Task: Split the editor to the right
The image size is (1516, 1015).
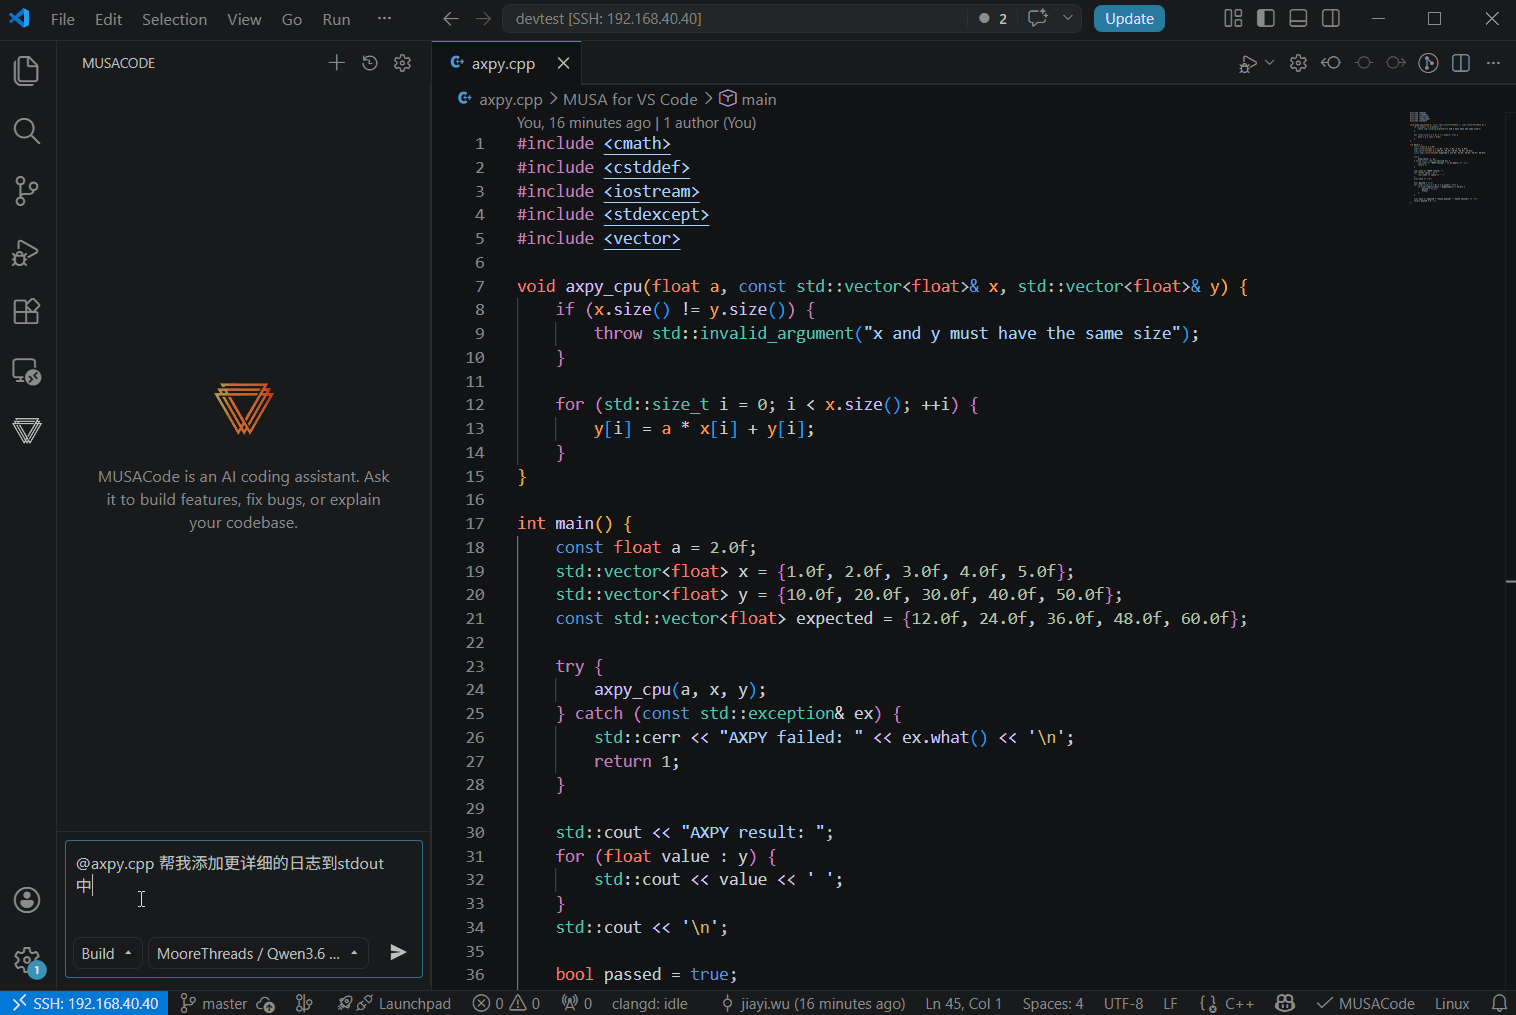Action: pyautogui.click(x=1461, y=63)
